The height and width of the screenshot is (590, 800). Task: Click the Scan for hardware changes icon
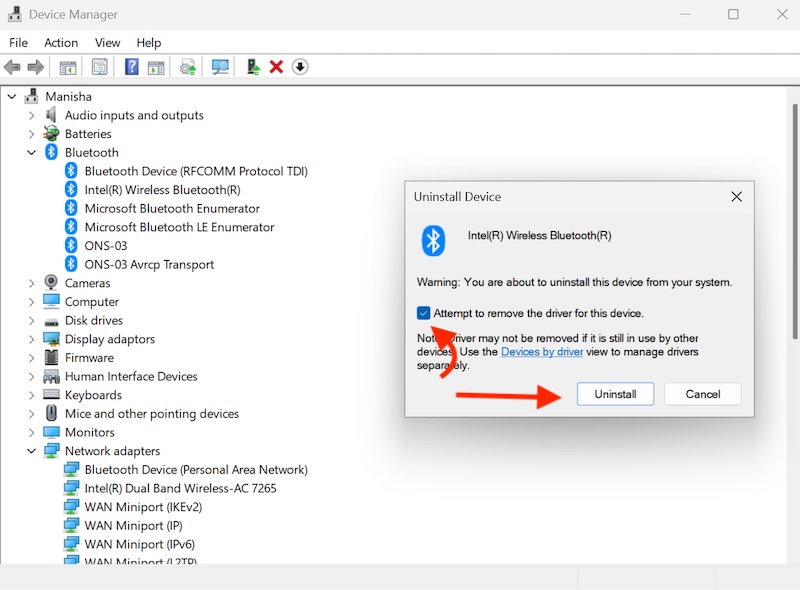click(220, 67)
